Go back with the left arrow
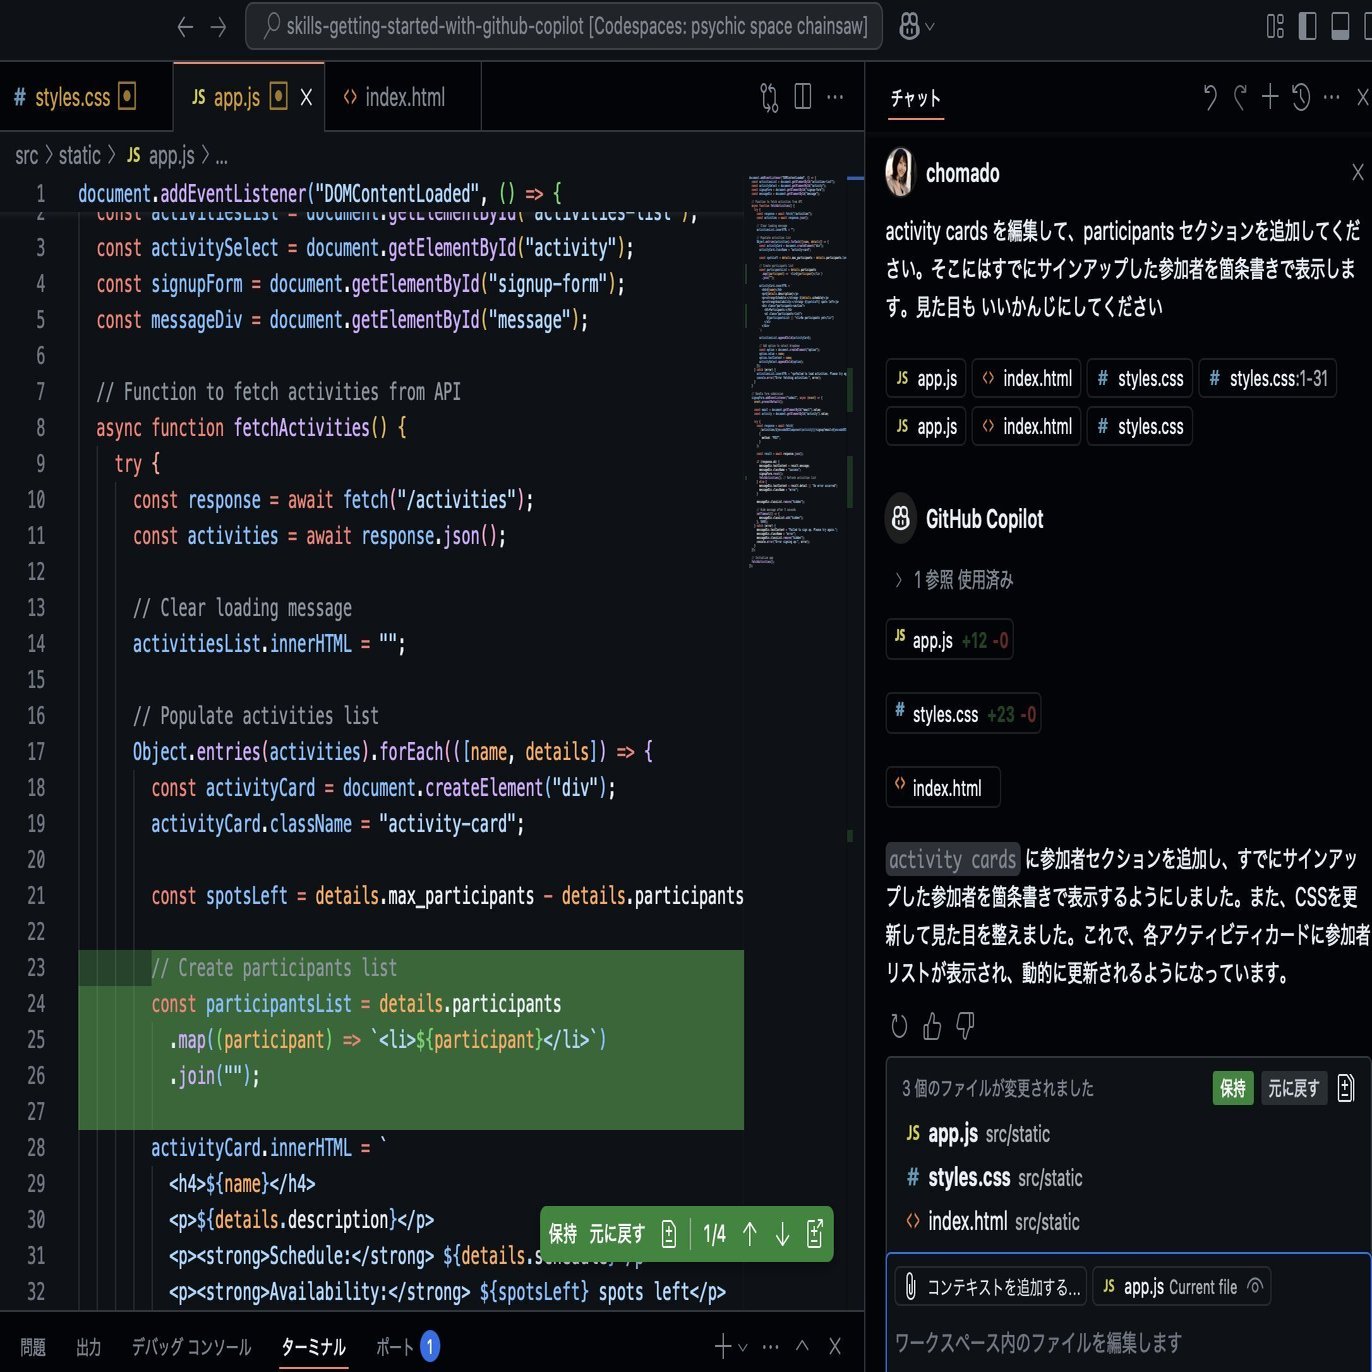This screenshot has width=1372, height=1372. point(185,27)
